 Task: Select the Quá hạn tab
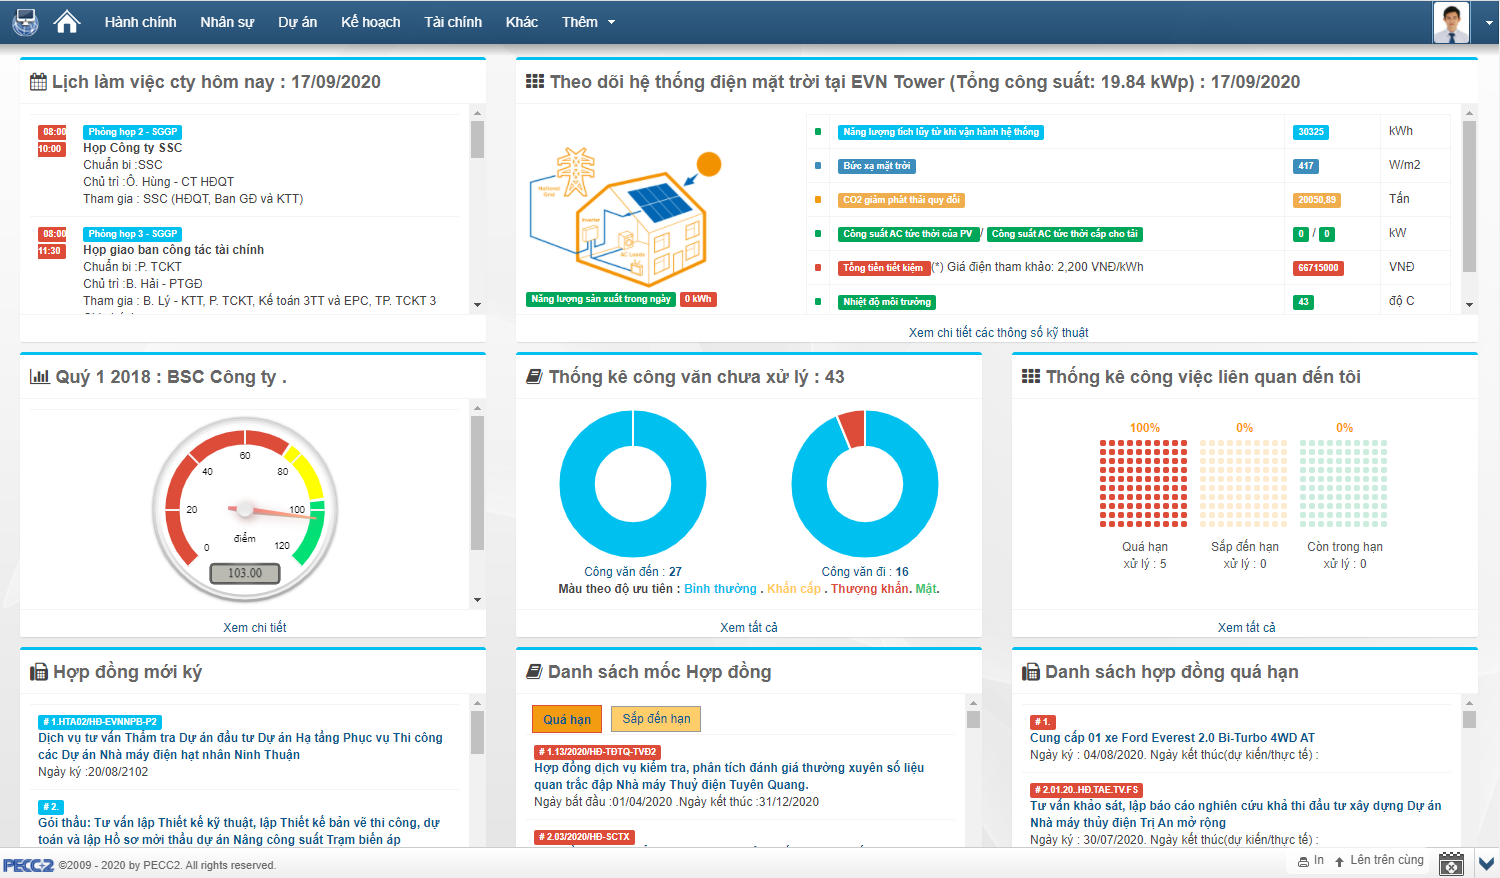point(567,719)
